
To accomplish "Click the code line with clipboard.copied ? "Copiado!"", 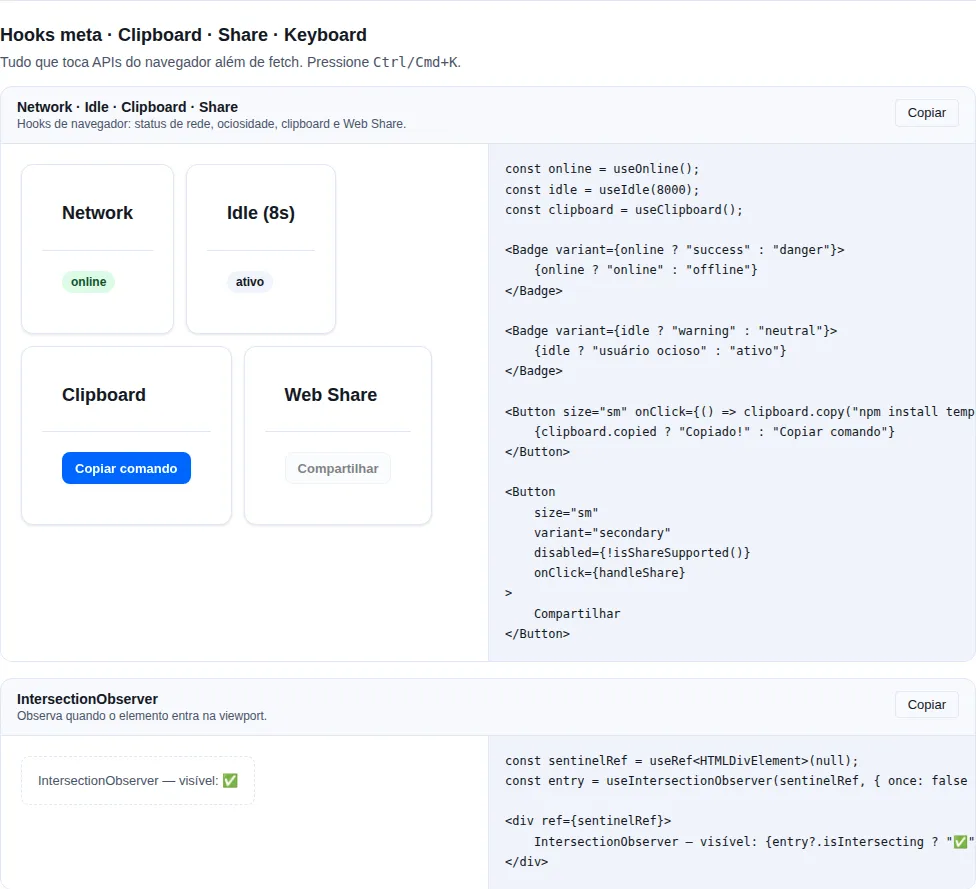I will coord(714,431).
